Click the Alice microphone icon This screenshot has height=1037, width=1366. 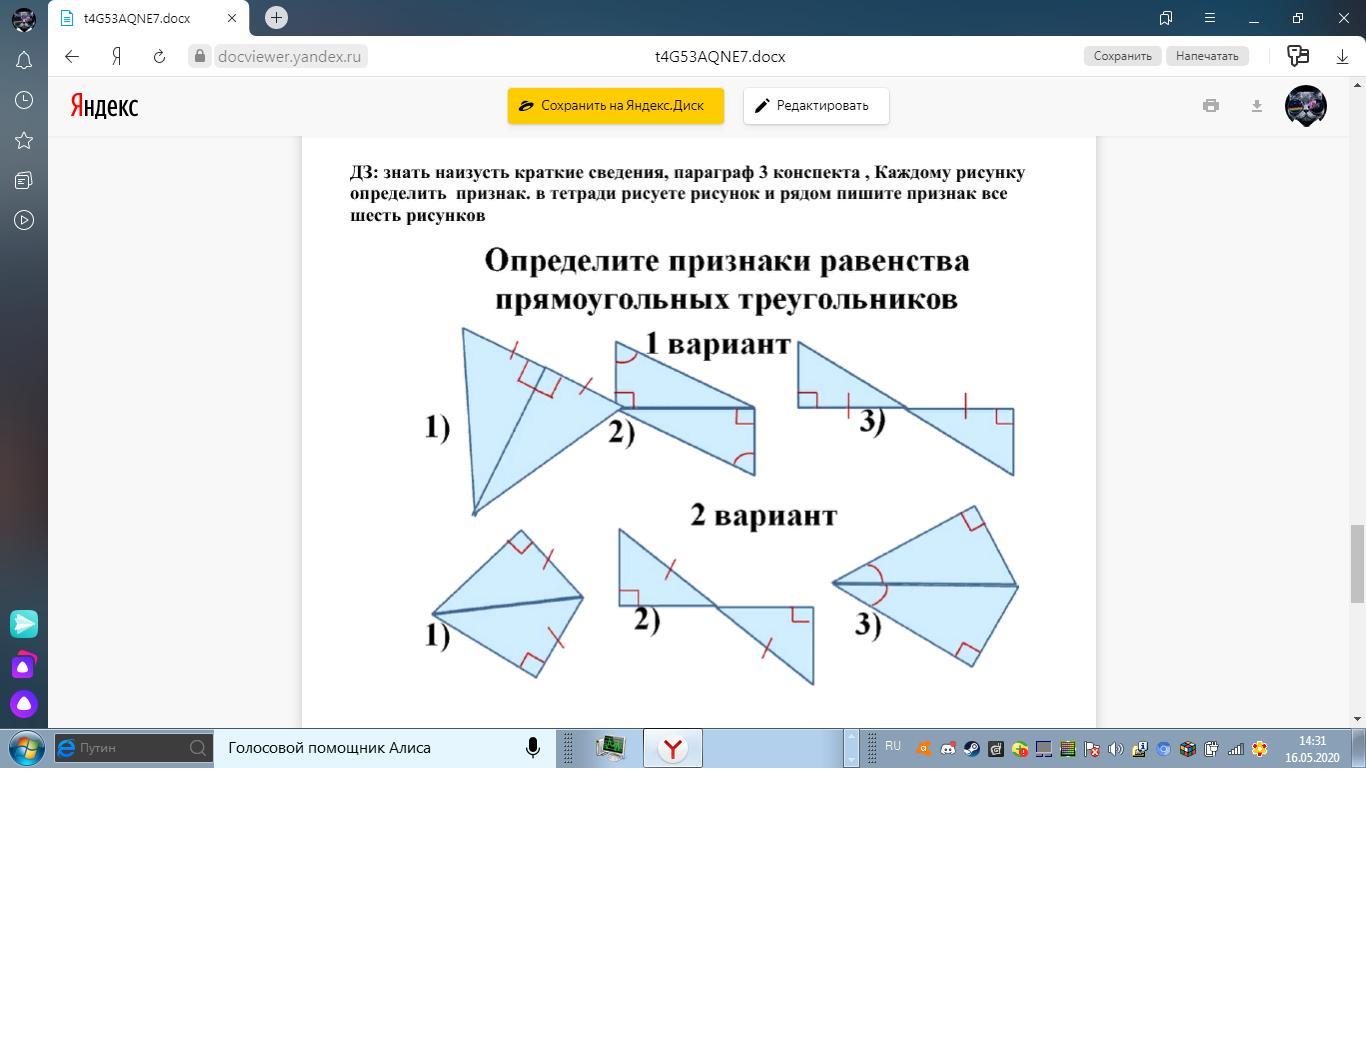point(533,748)
